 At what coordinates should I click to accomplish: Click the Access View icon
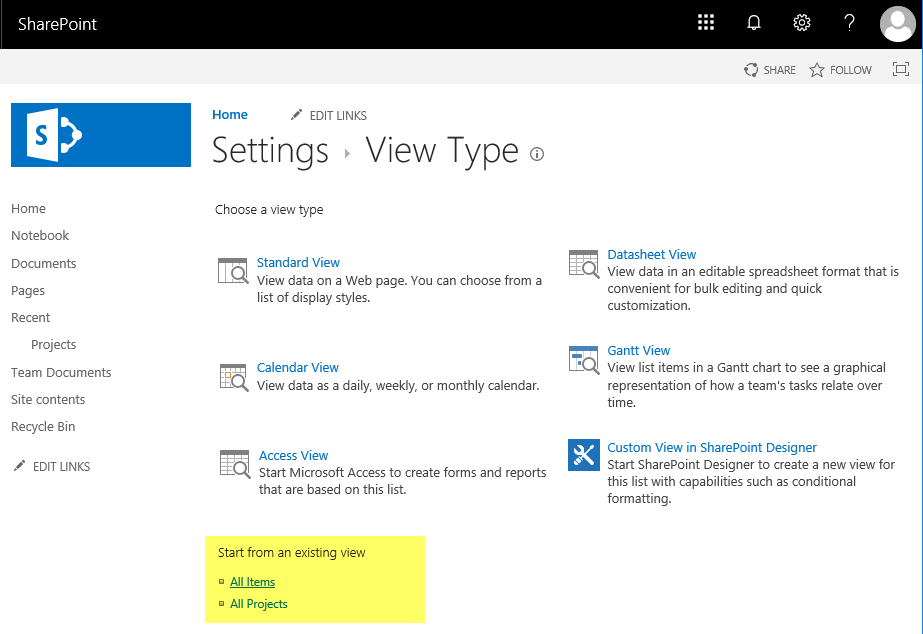point(235,464)
